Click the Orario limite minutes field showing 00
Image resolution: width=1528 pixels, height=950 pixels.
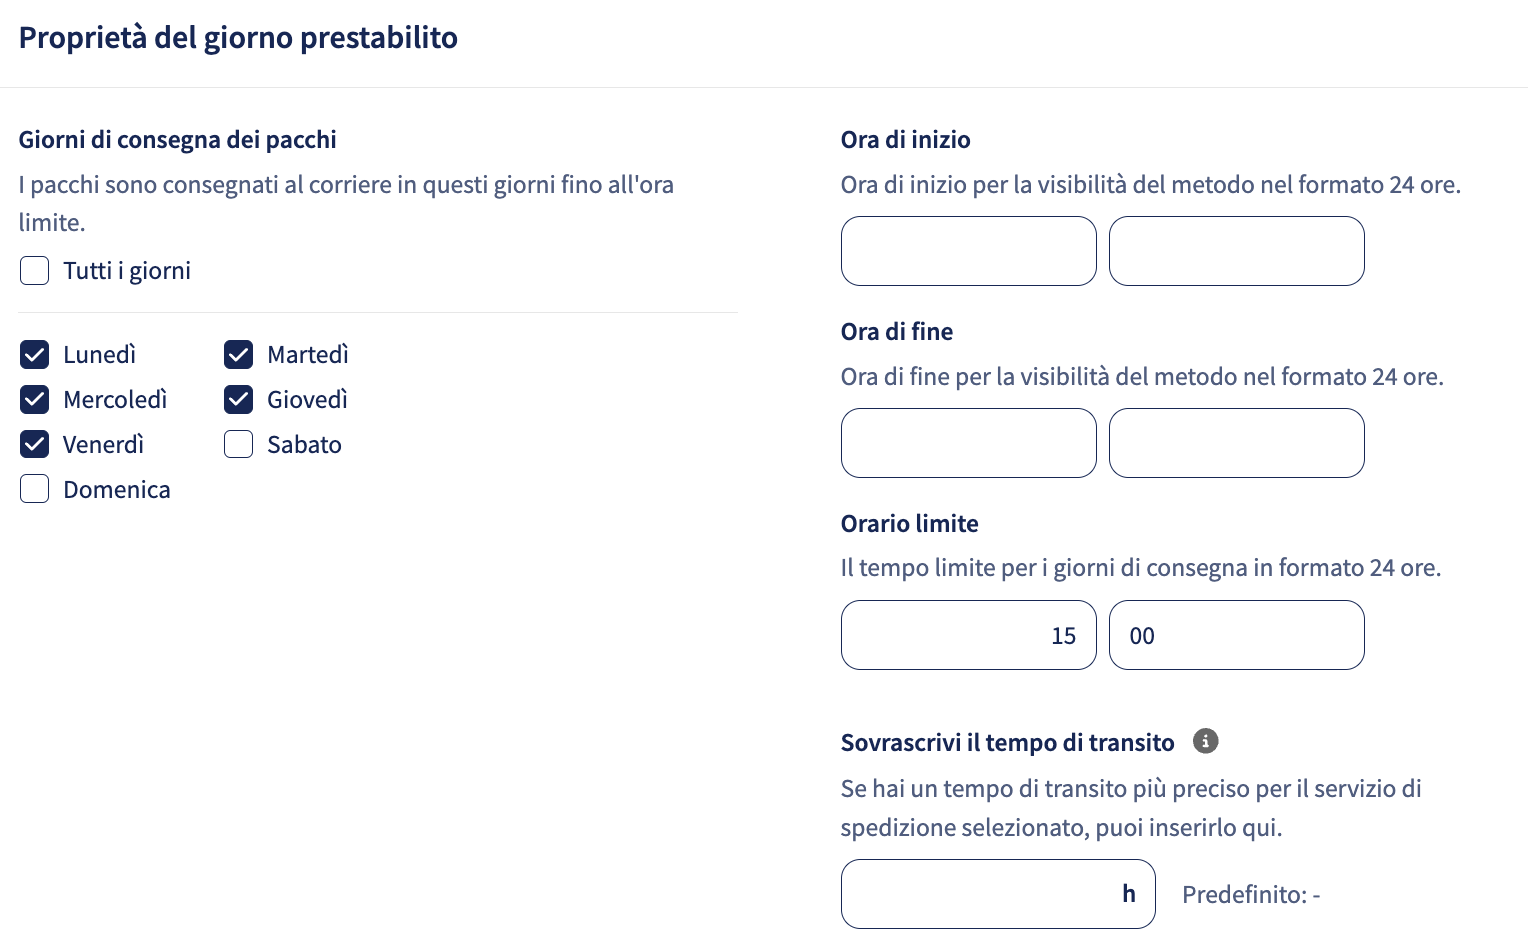pyautogui.click(x=1237, y=635)
